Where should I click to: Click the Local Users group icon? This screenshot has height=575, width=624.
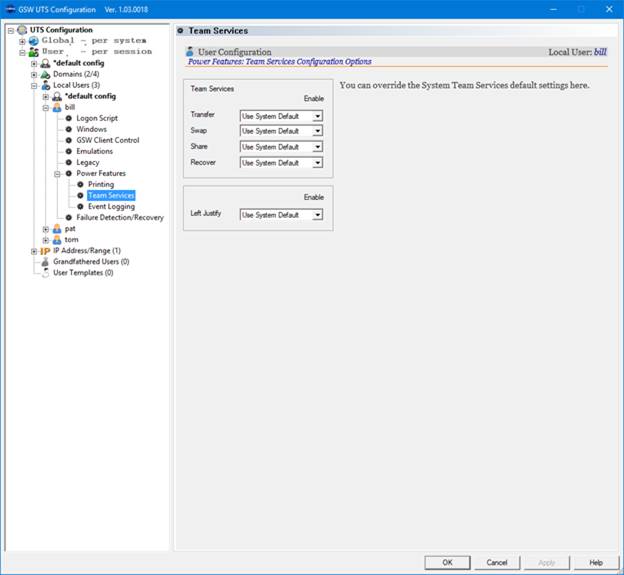45,85
